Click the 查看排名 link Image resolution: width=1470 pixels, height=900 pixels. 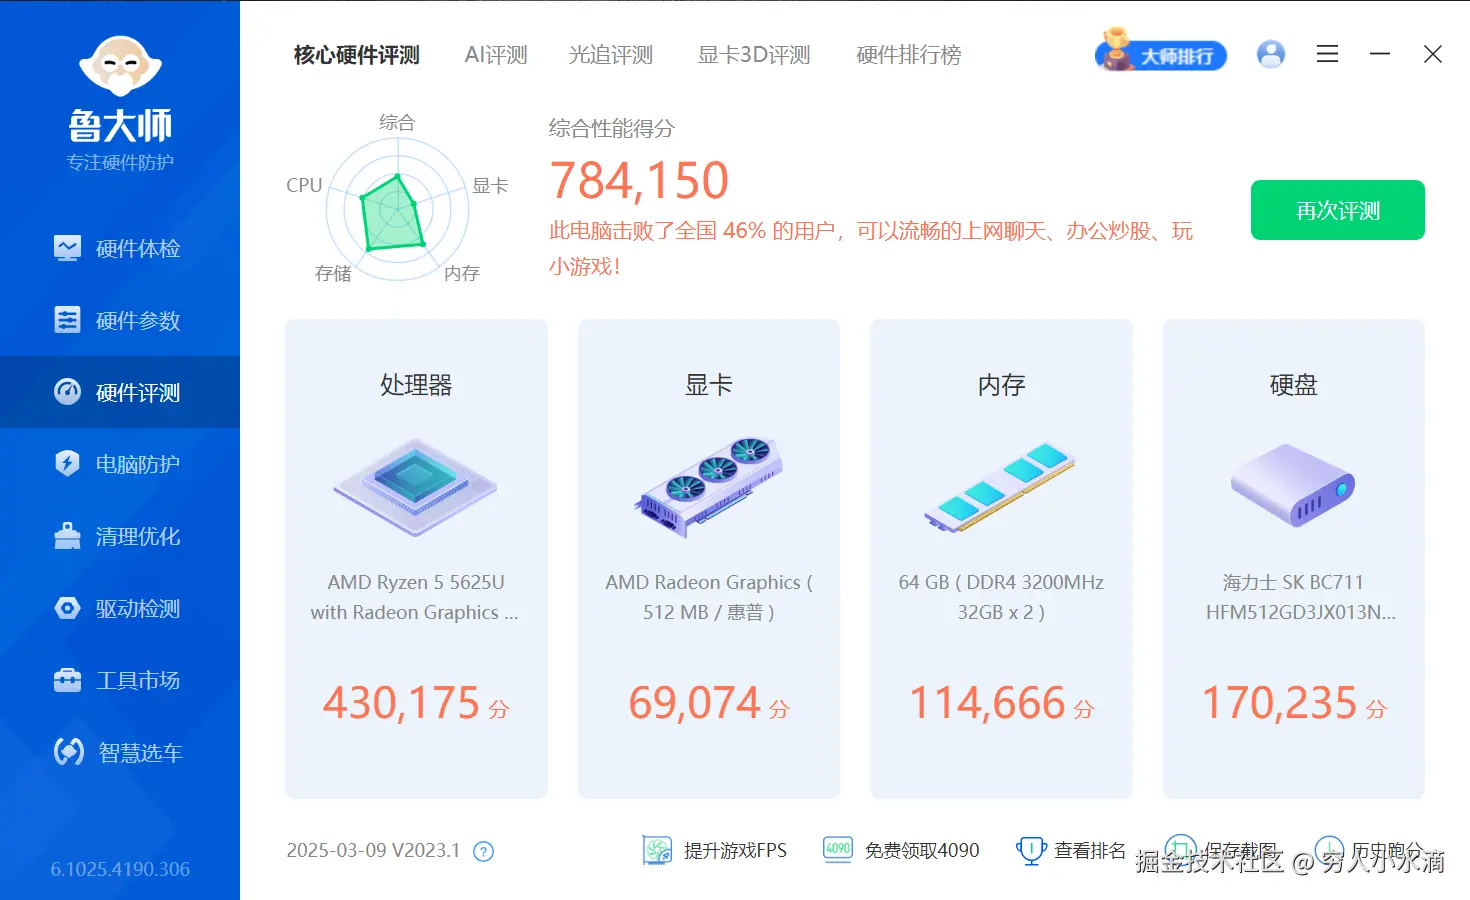(1090, 851)
